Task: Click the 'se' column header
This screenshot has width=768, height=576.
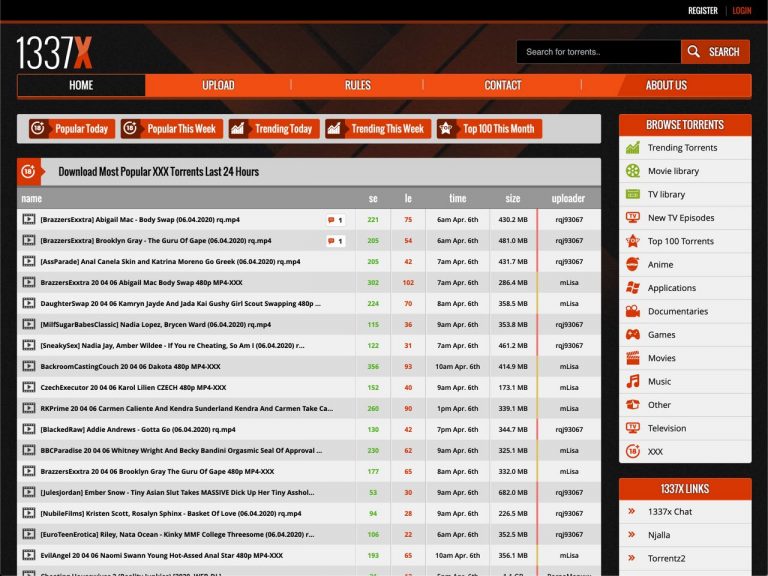Action: (x=373, y=198)
